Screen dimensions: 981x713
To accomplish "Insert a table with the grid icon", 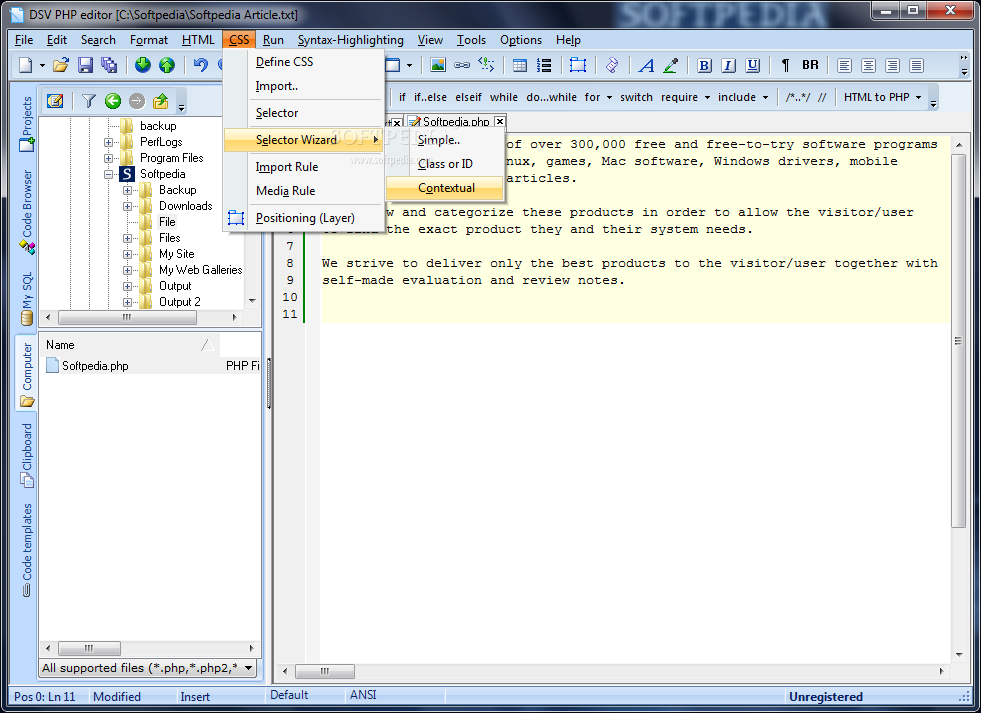I will click(520, 65).
